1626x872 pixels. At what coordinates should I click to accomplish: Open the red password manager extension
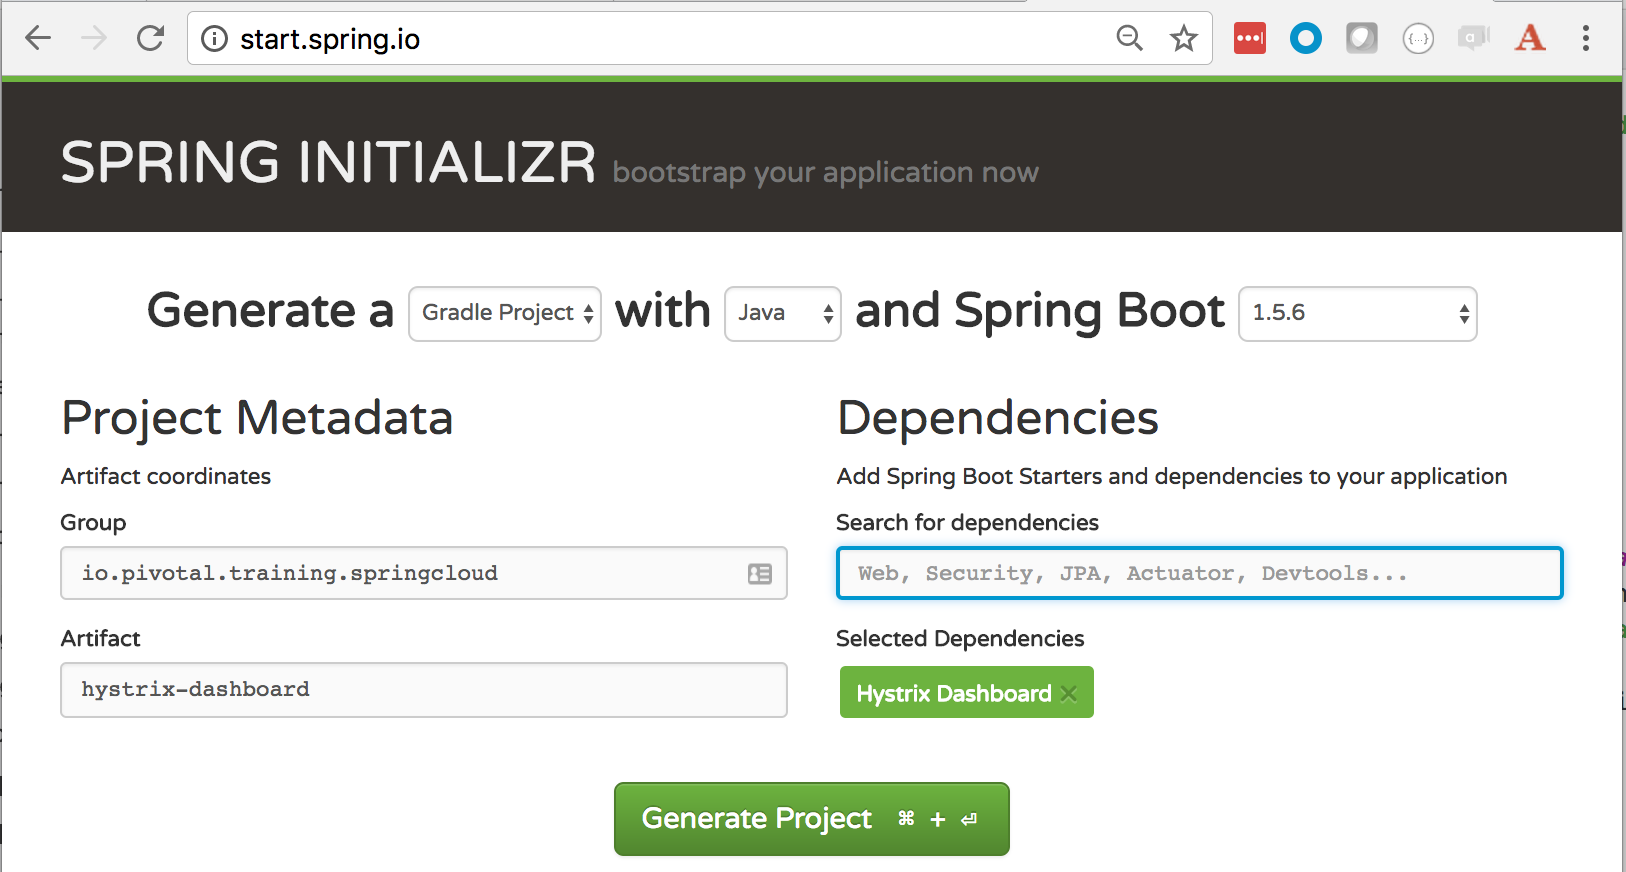[x=1250, y=39]
